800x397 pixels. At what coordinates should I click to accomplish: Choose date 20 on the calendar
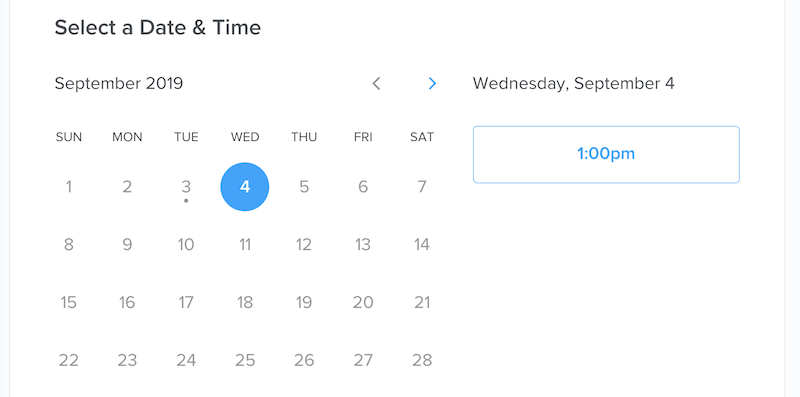click(363, 303)
